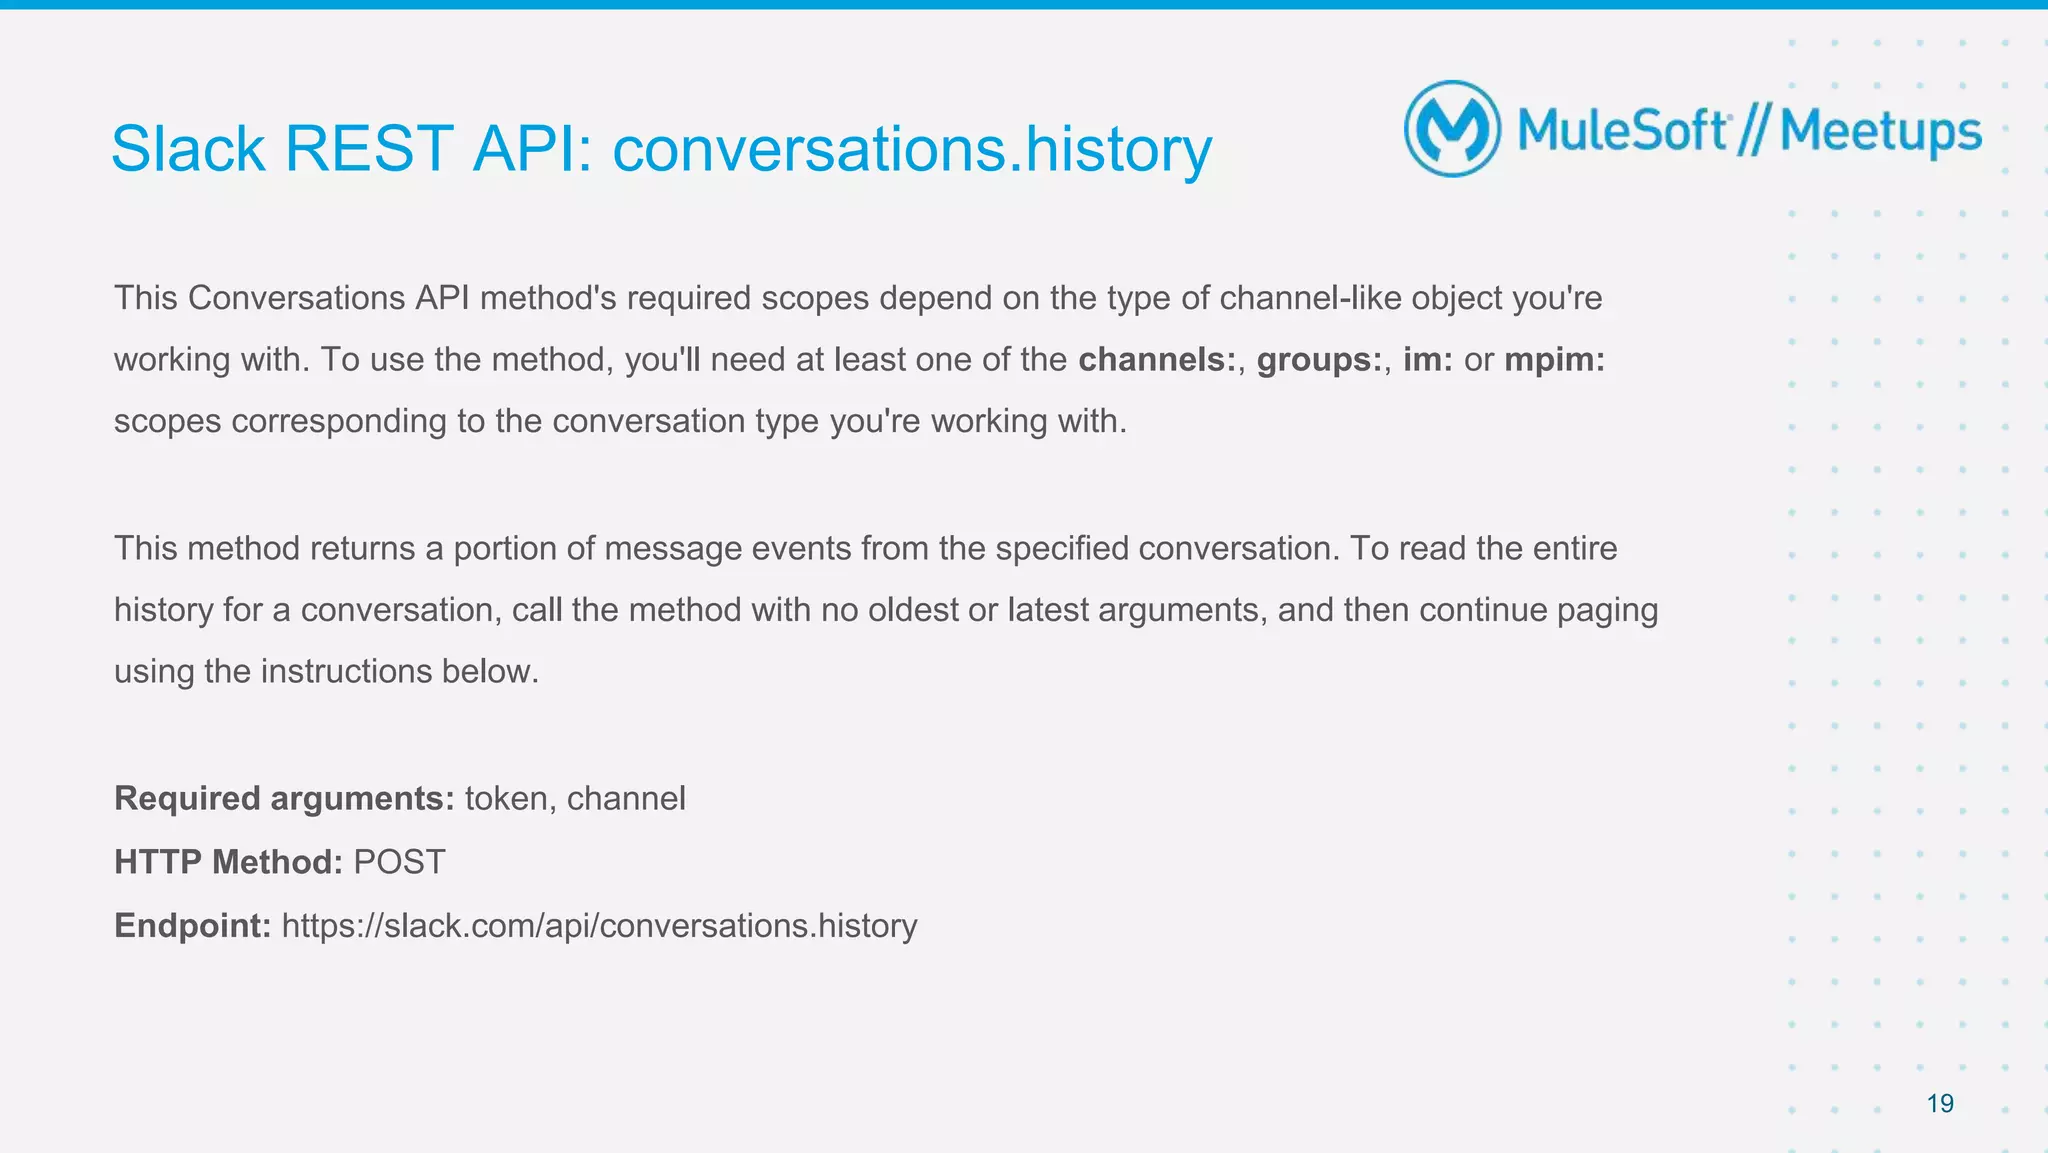Click the 'token, channel' argument values

(x=576, y=799)
